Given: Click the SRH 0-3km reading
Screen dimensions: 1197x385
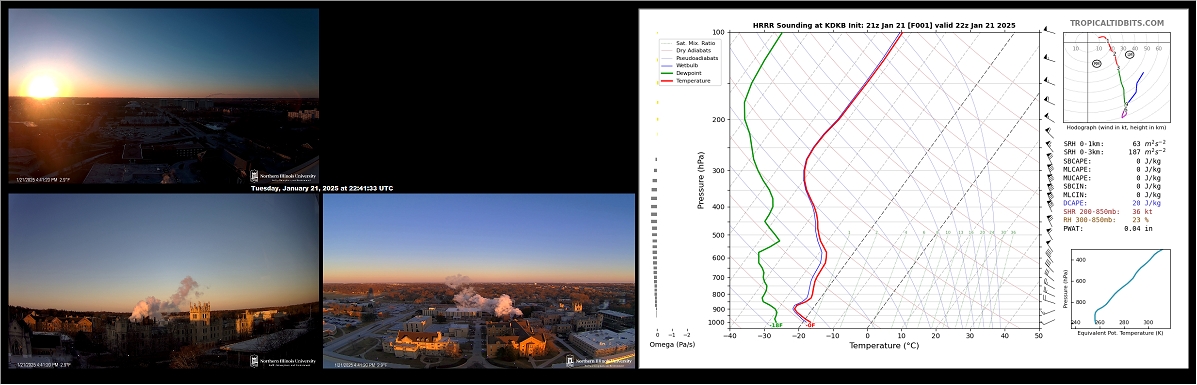Looking at the screenshot, I should point(1115,153).
